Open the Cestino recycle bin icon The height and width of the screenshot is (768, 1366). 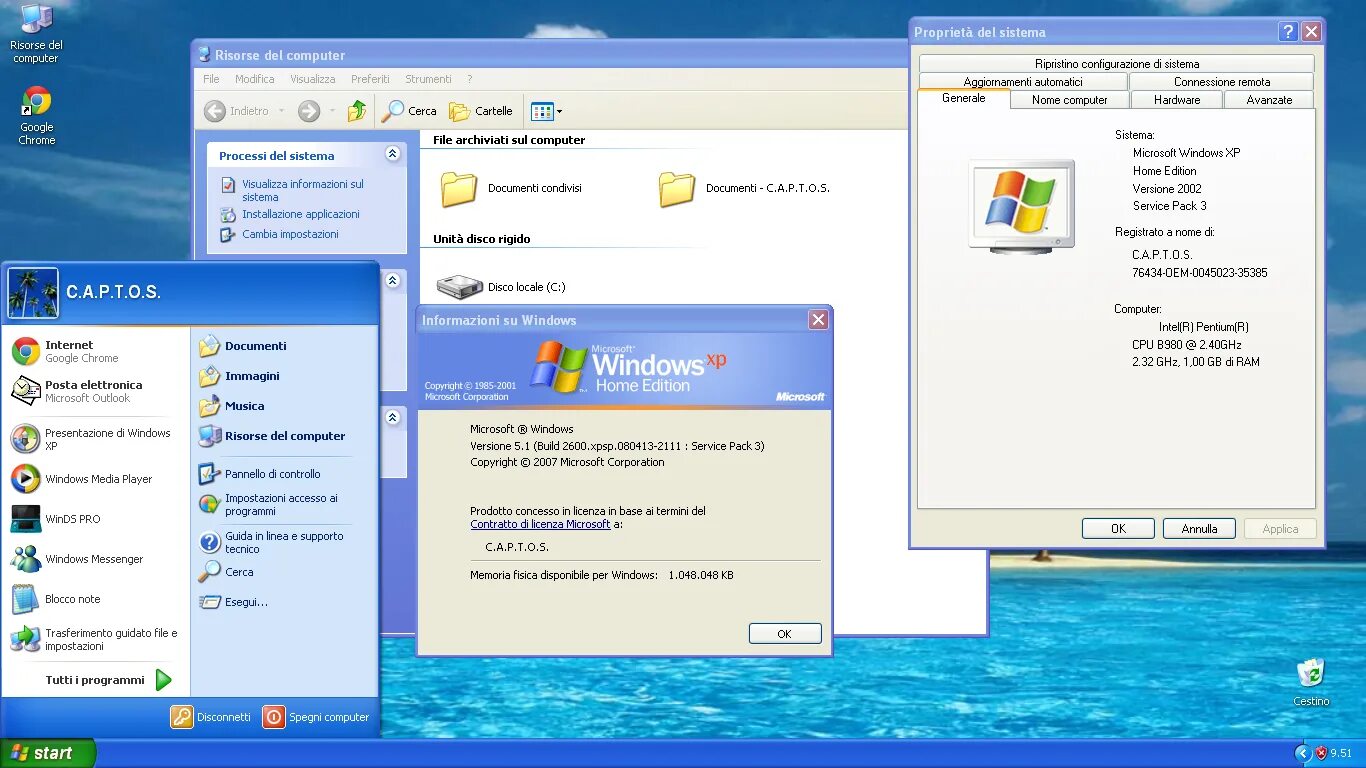click(1311, 683)
